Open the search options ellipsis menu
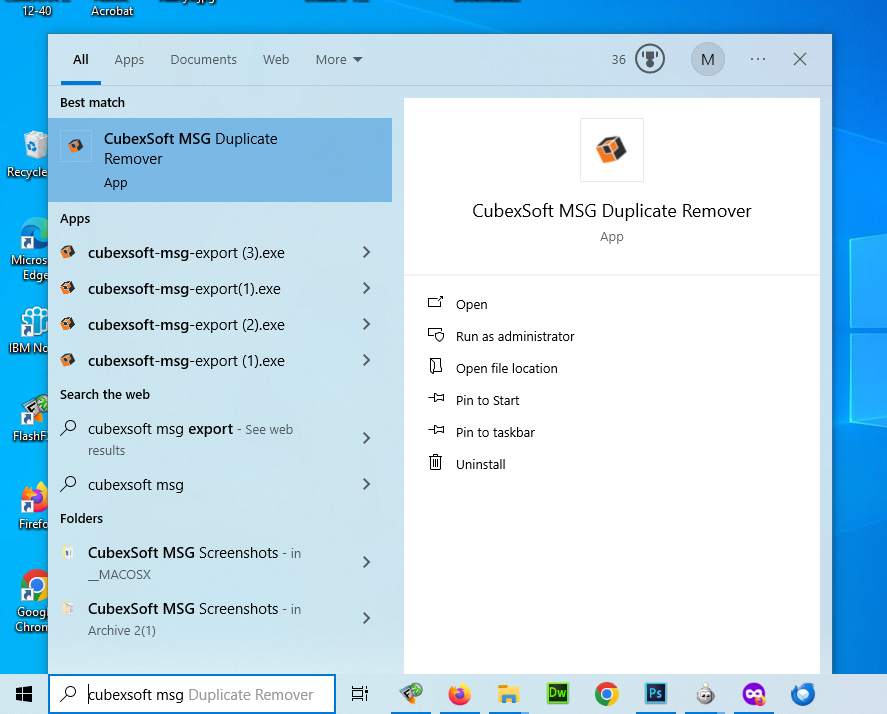Image resolution: width=887 pixels, height=714 pixels. pos(758,60)
